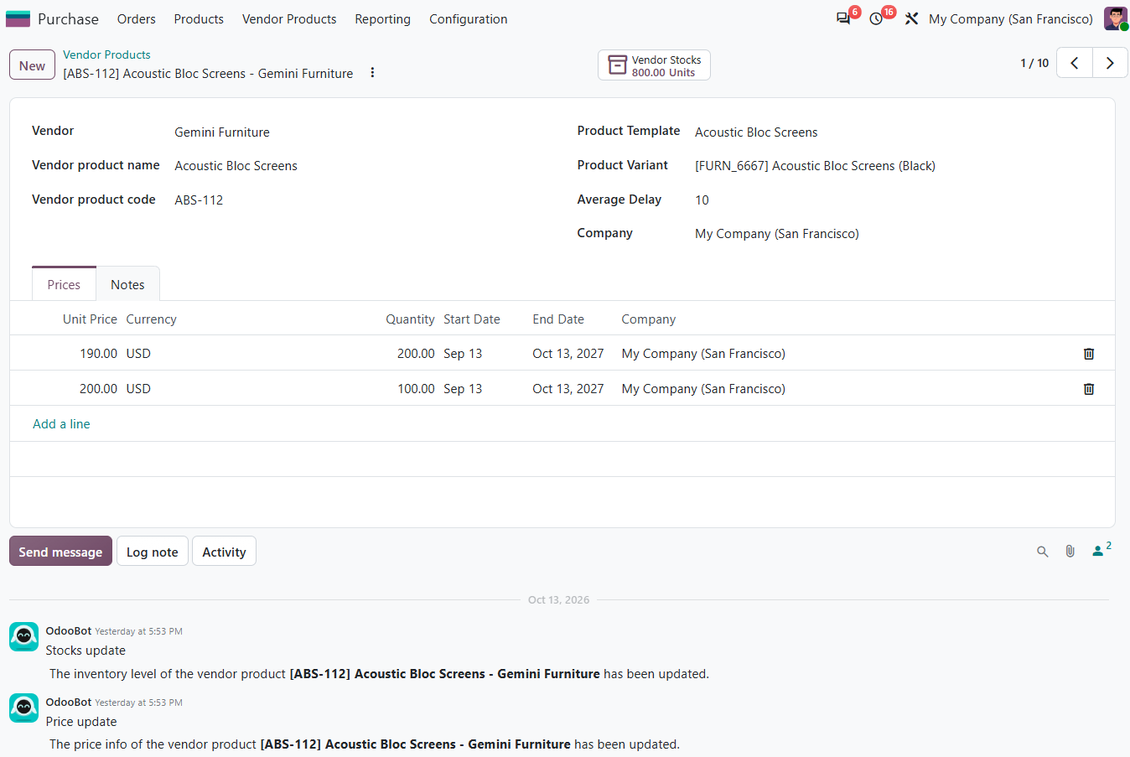Screen dimensions: 1130x757
Task: Click USD currency in the 200.00 row
Action: tap(138, 389)
